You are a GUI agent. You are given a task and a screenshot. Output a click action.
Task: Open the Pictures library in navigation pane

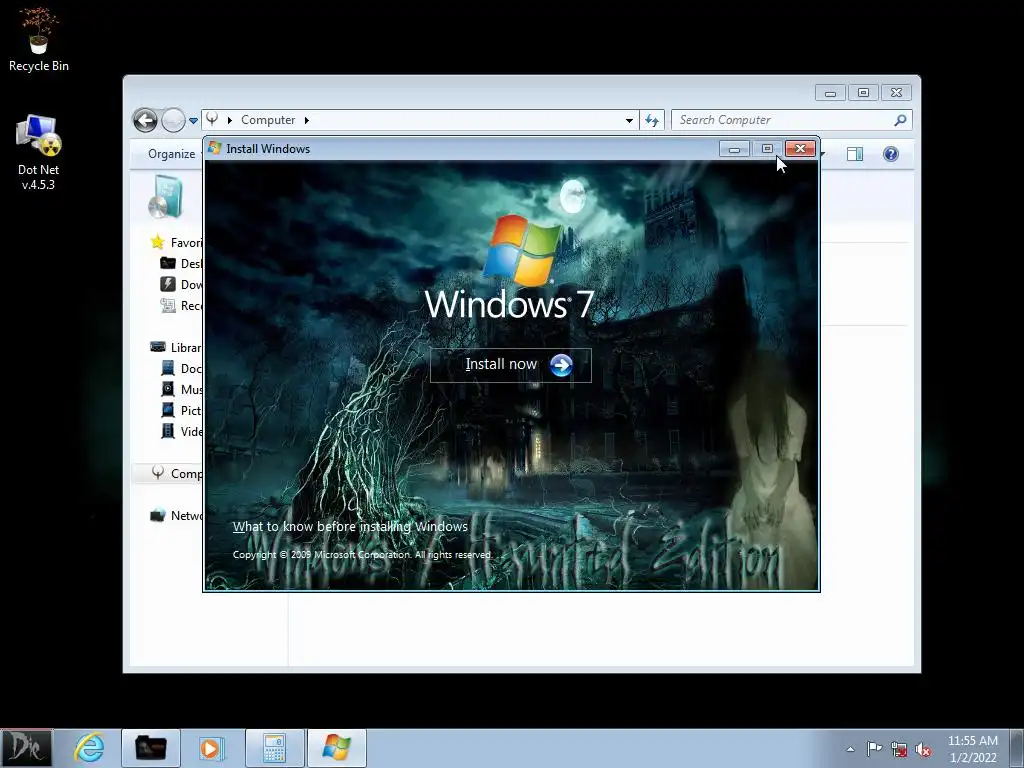(x=182, y=410)
